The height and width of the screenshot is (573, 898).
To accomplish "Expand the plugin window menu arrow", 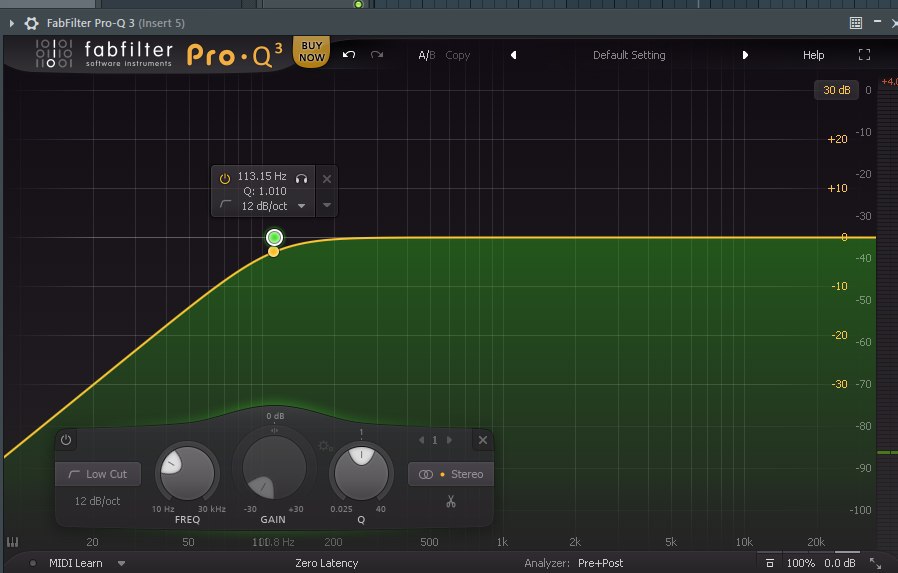I will 11,23.
